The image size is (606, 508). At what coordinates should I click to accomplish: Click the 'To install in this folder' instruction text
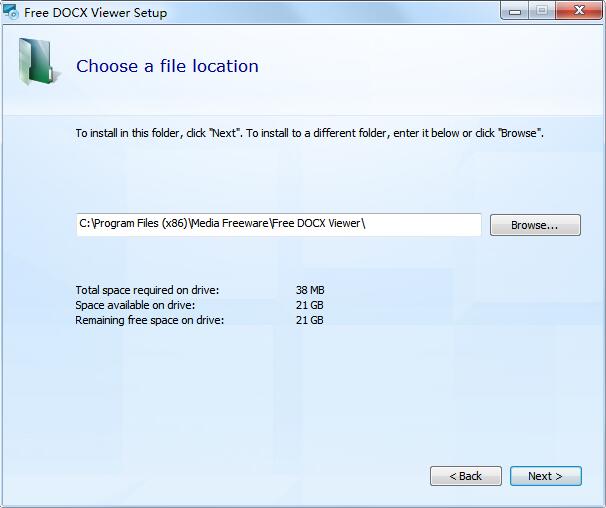tap(310, 133)
